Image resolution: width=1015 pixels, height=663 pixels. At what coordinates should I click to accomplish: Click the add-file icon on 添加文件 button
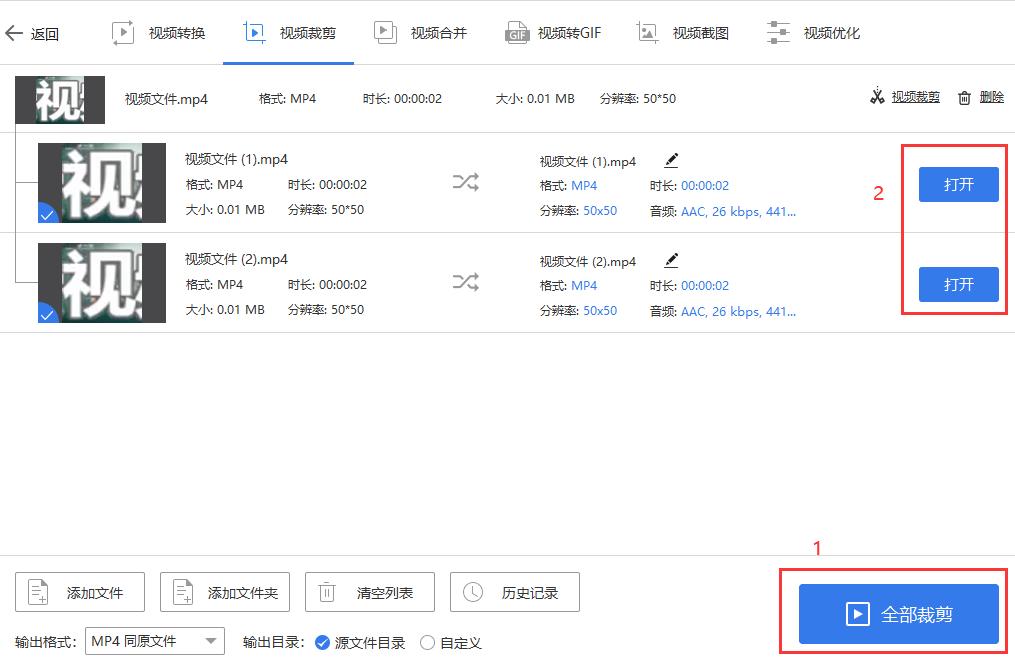[x=36, y=592]
